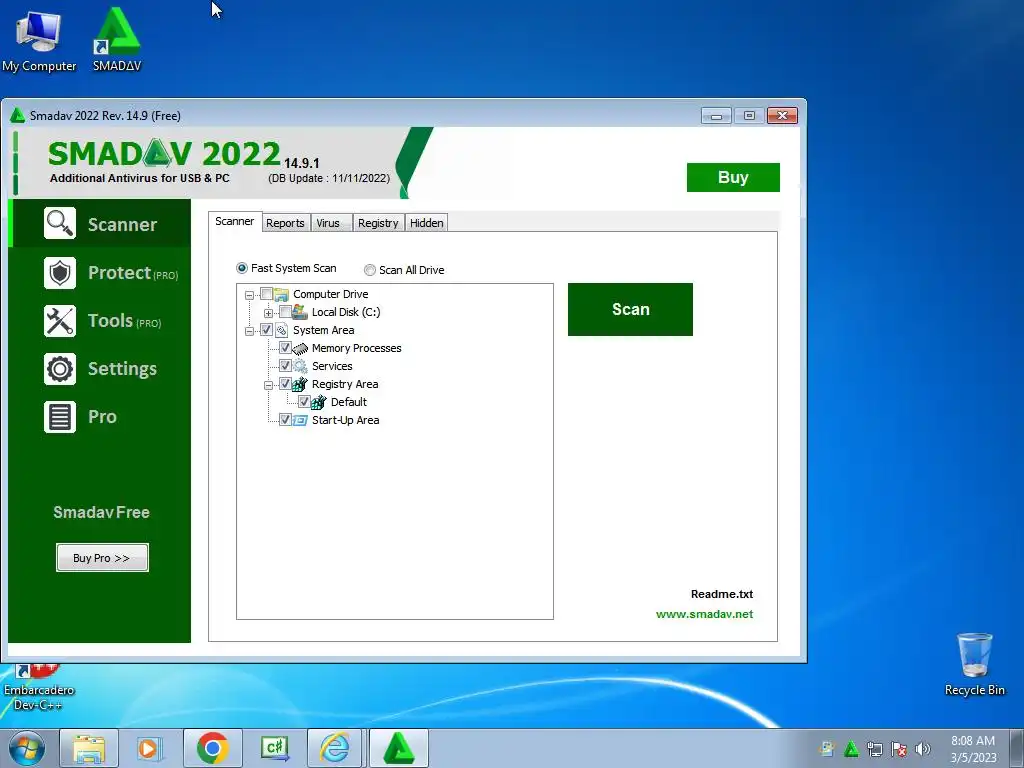Open the Pro list icon
The height and width of the screenshot is (768, 1024).
(x=59, y=417)
